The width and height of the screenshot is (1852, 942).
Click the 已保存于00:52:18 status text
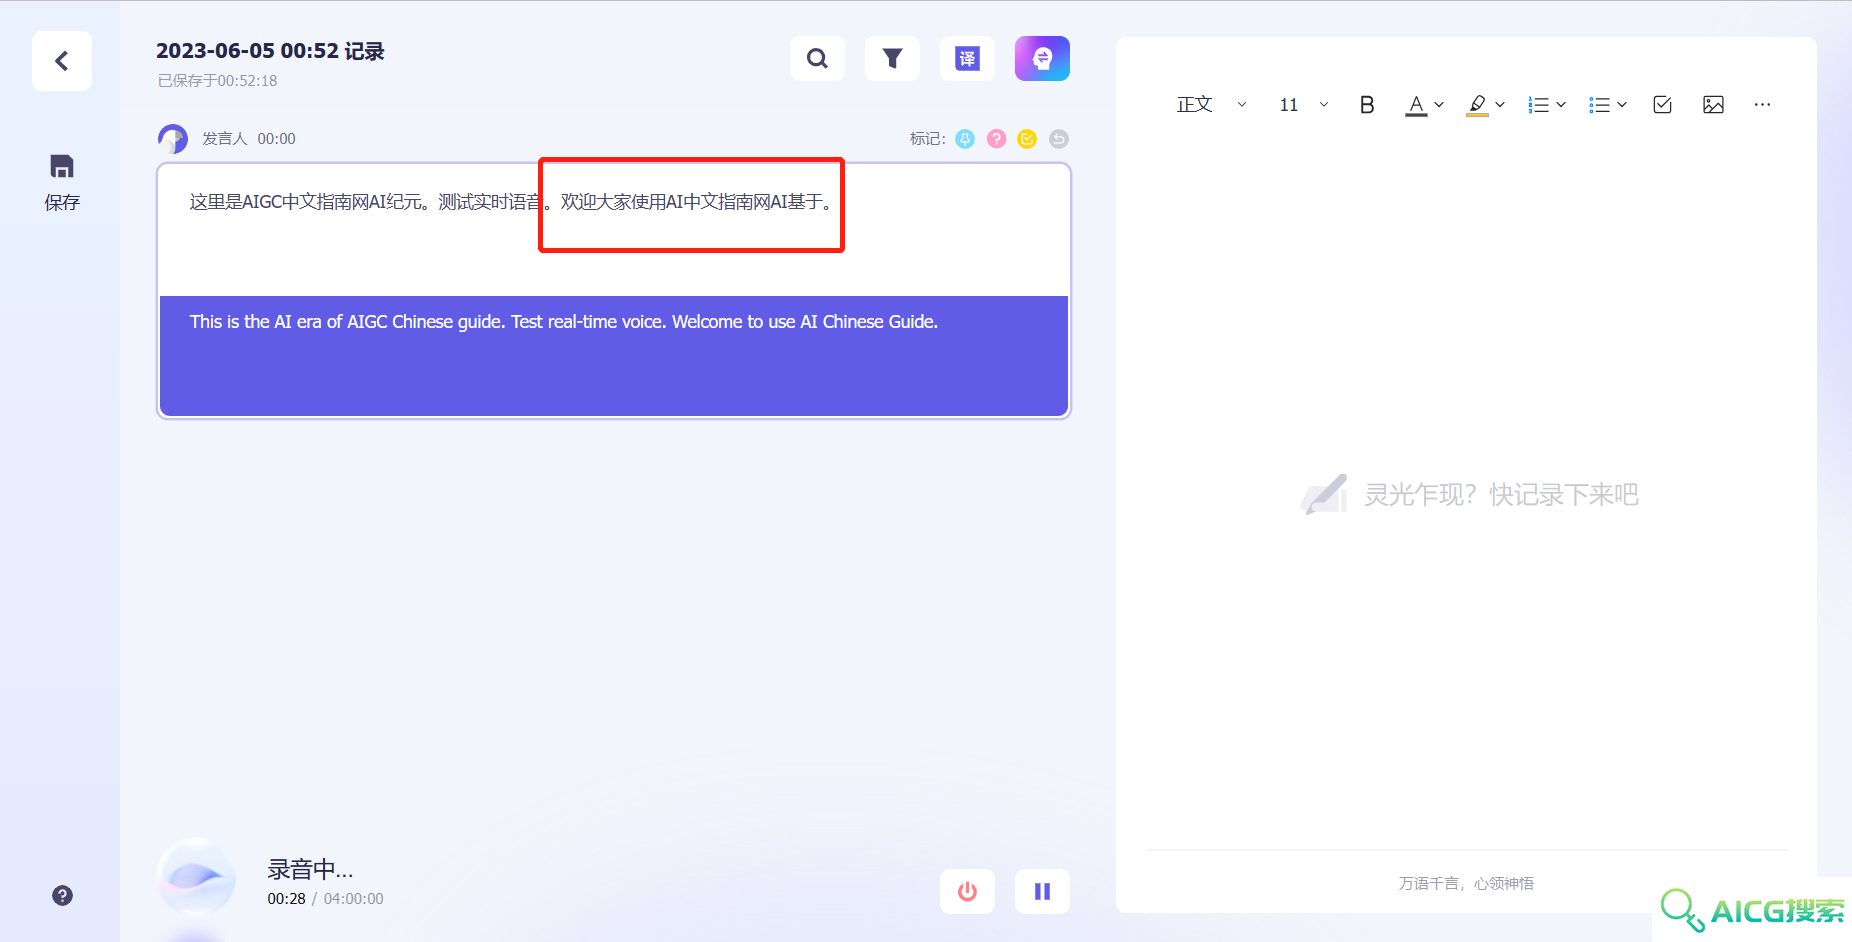tap(217, 81)
